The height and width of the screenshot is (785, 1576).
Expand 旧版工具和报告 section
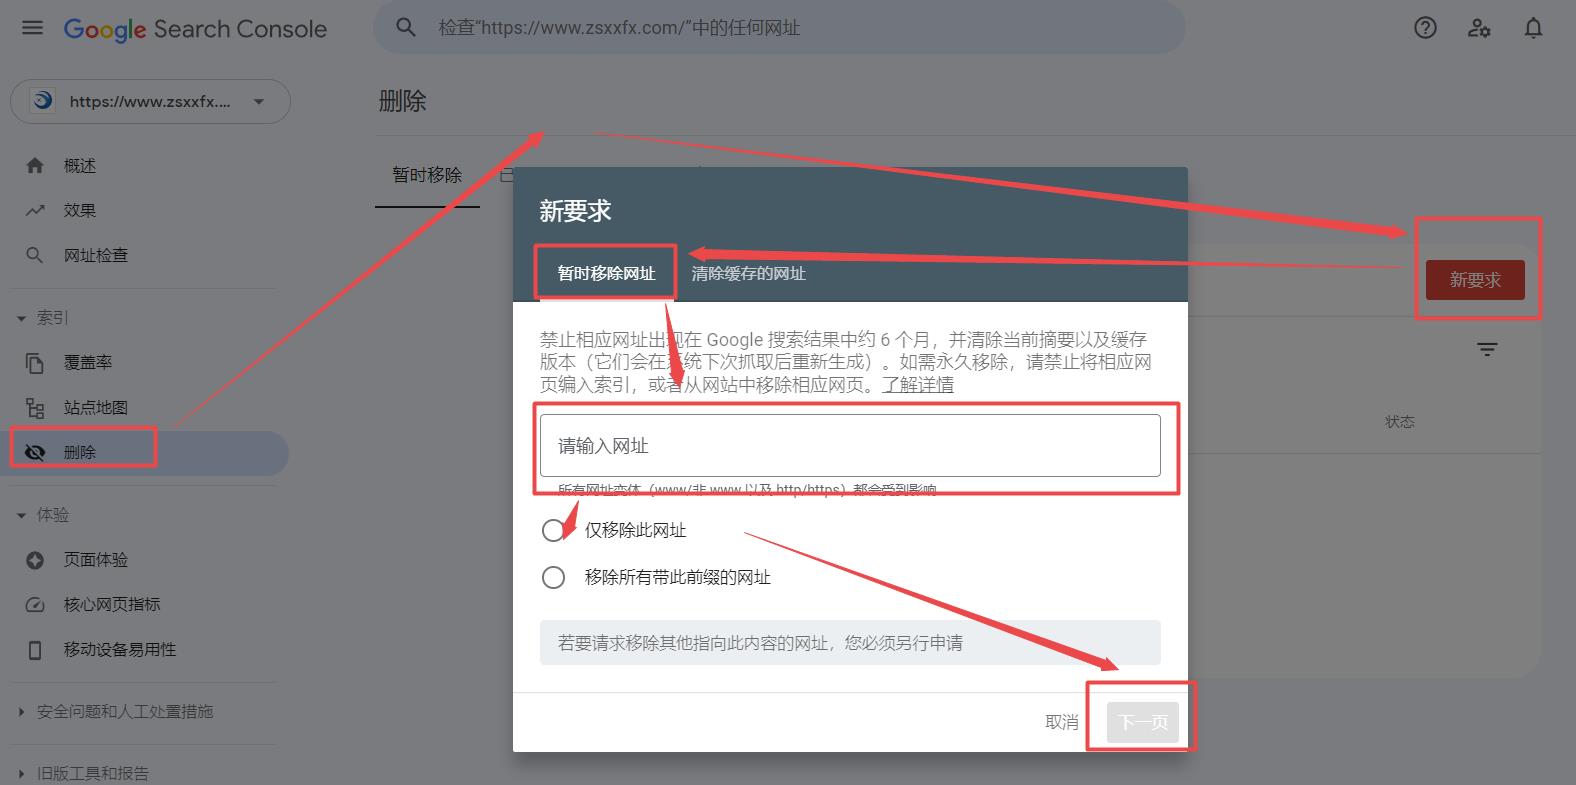coord(22,774)
